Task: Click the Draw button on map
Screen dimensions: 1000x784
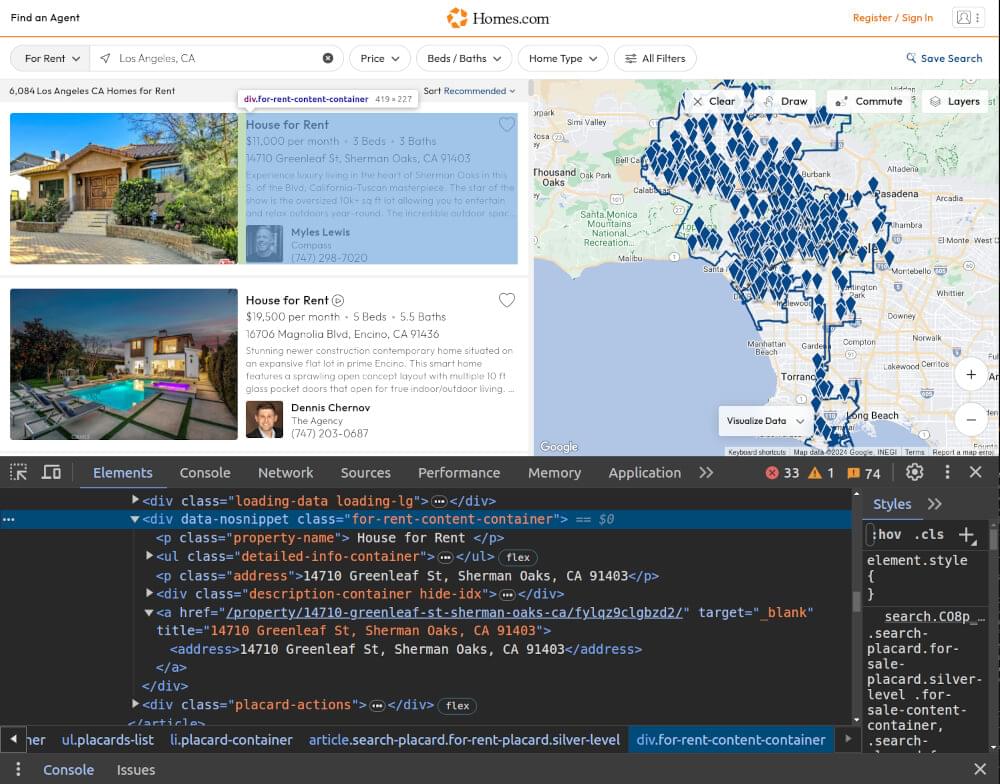Action: [785, 101]
